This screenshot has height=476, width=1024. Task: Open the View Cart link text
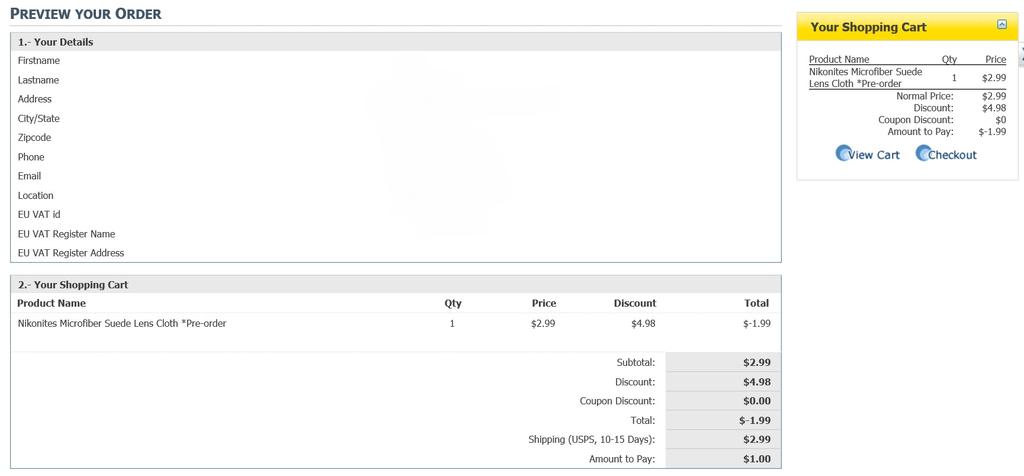[874, 155]
